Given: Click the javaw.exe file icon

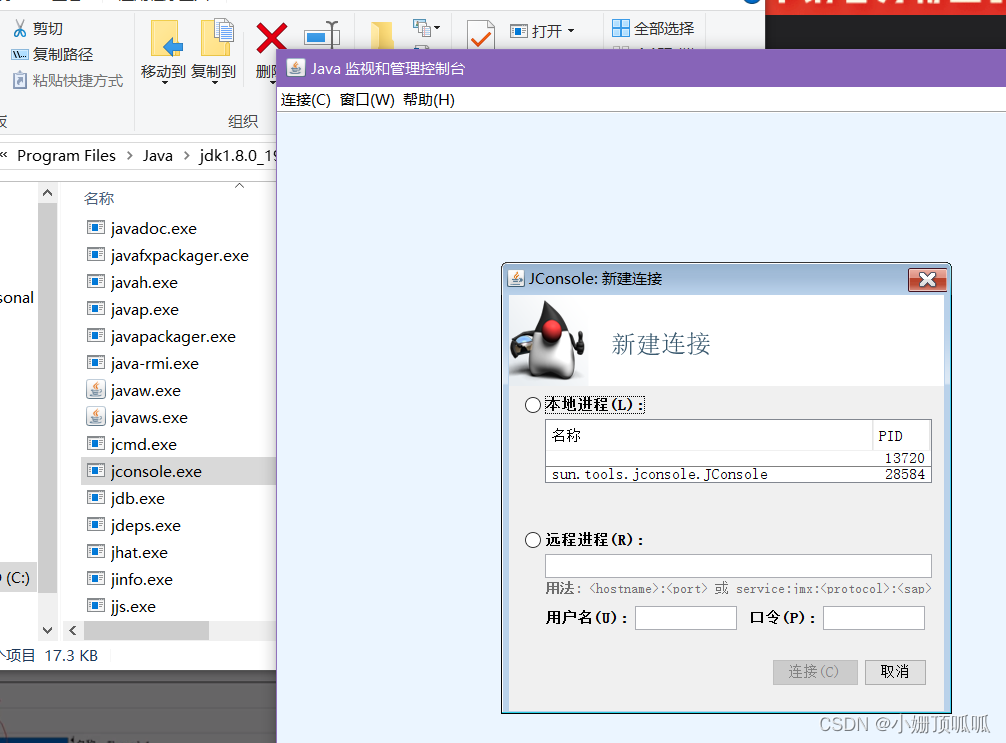Looking at the screenshot, I should coord(96,390).
